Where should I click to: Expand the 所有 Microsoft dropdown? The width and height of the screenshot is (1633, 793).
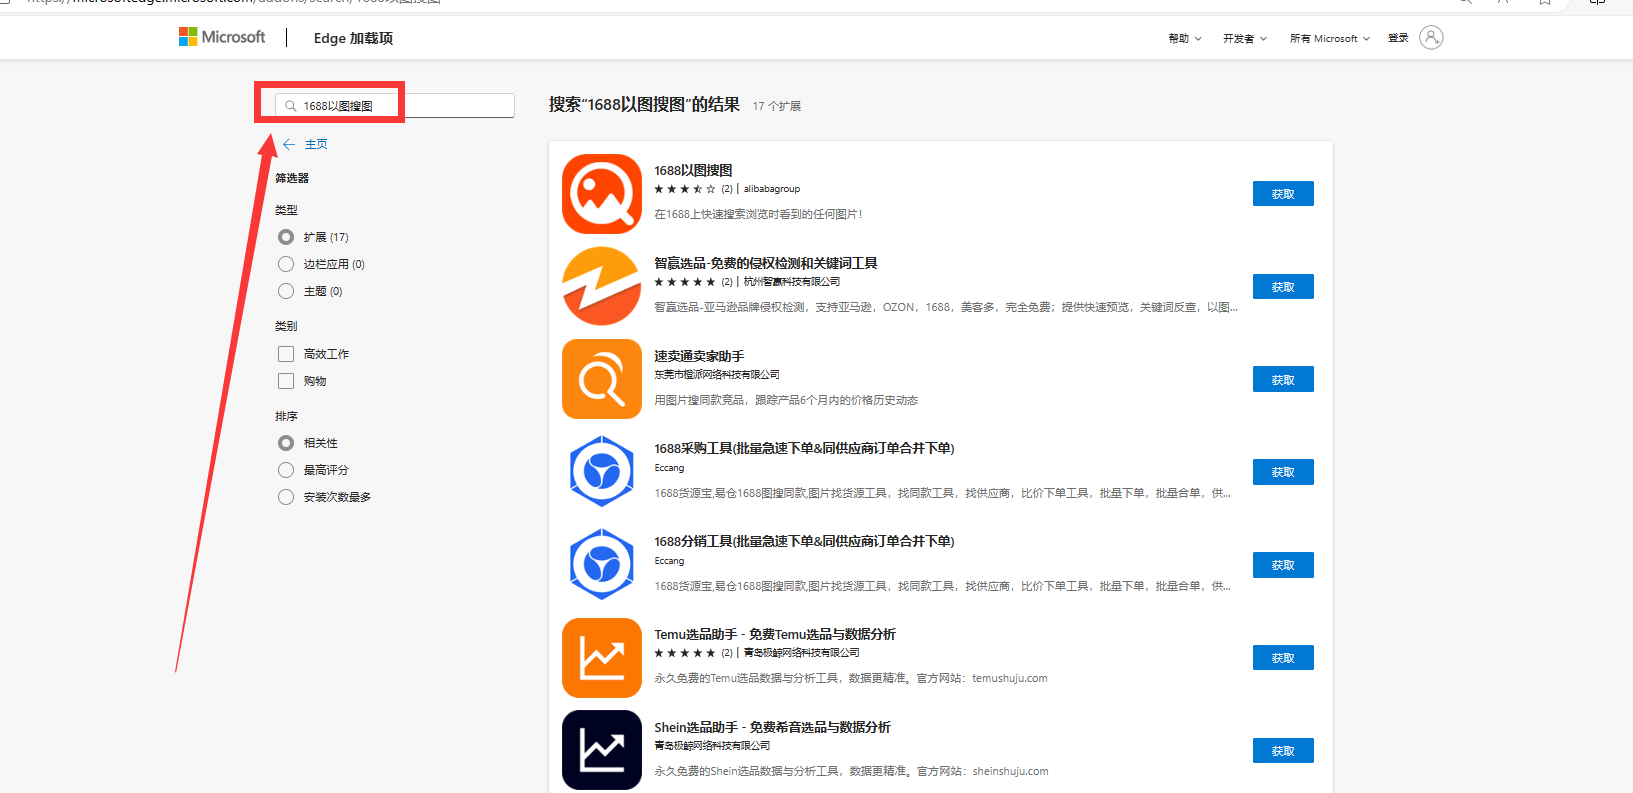[1330, 39]
